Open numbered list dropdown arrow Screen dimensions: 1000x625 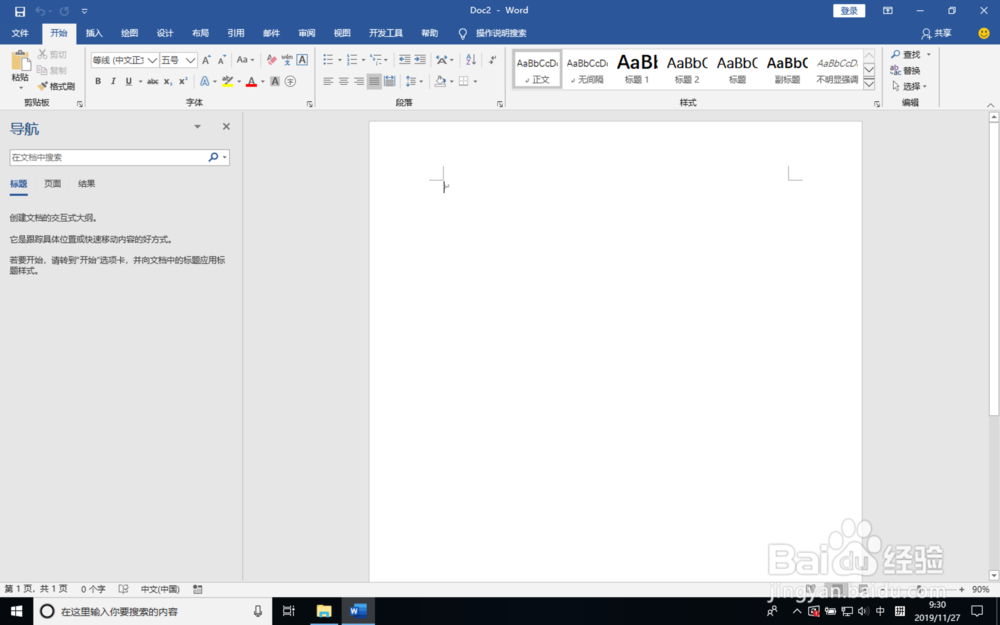point(363,60)
